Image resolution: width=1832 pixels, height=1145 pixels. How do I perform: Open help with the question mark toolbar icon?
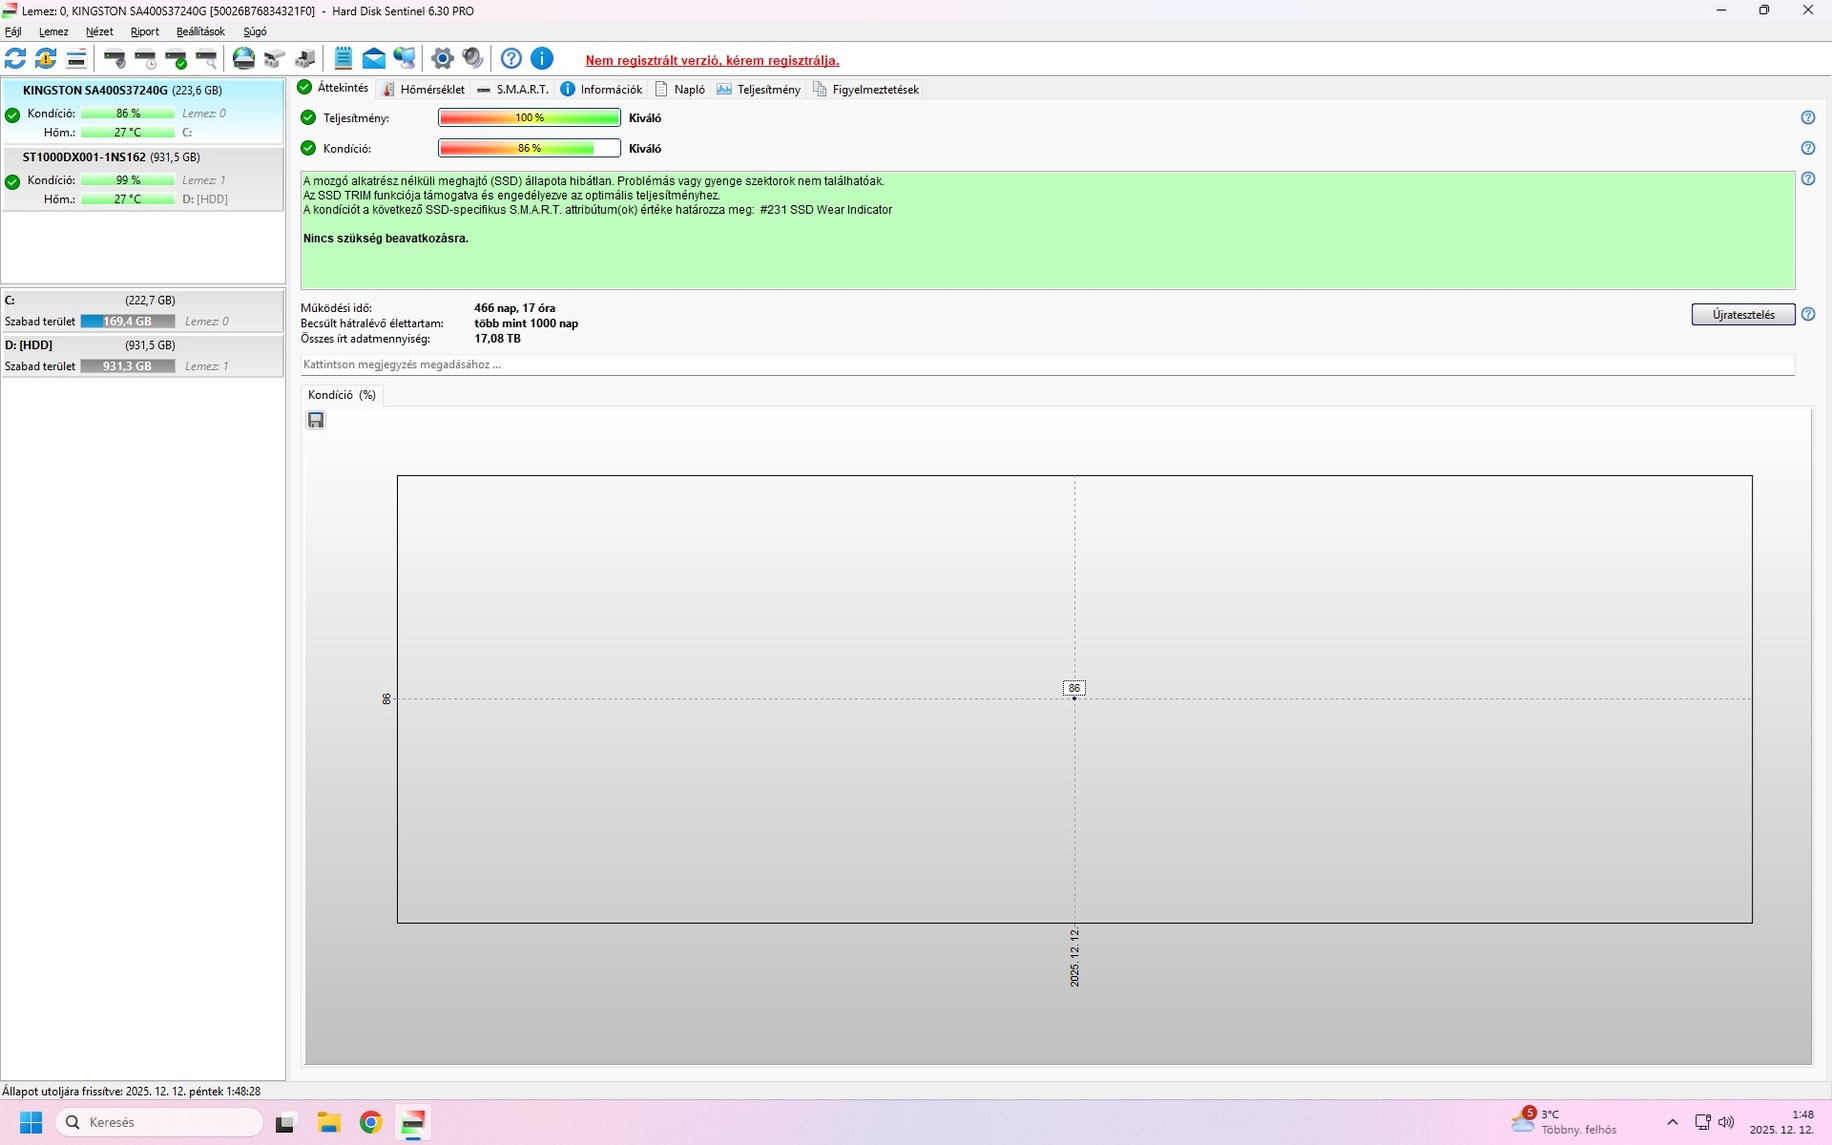tap(511, 58)
